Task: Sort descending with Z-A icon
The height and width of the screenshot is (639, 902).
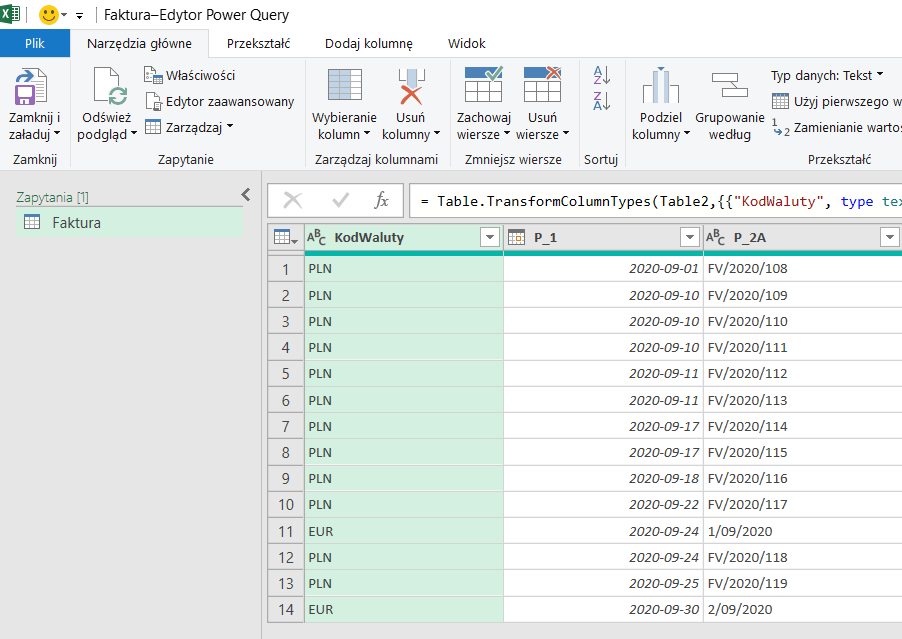Action: 602,100
